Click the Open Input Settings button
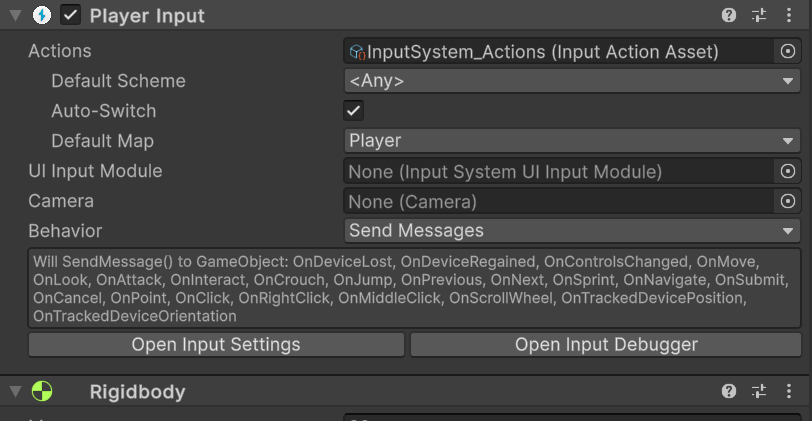 tap(216, 345)
